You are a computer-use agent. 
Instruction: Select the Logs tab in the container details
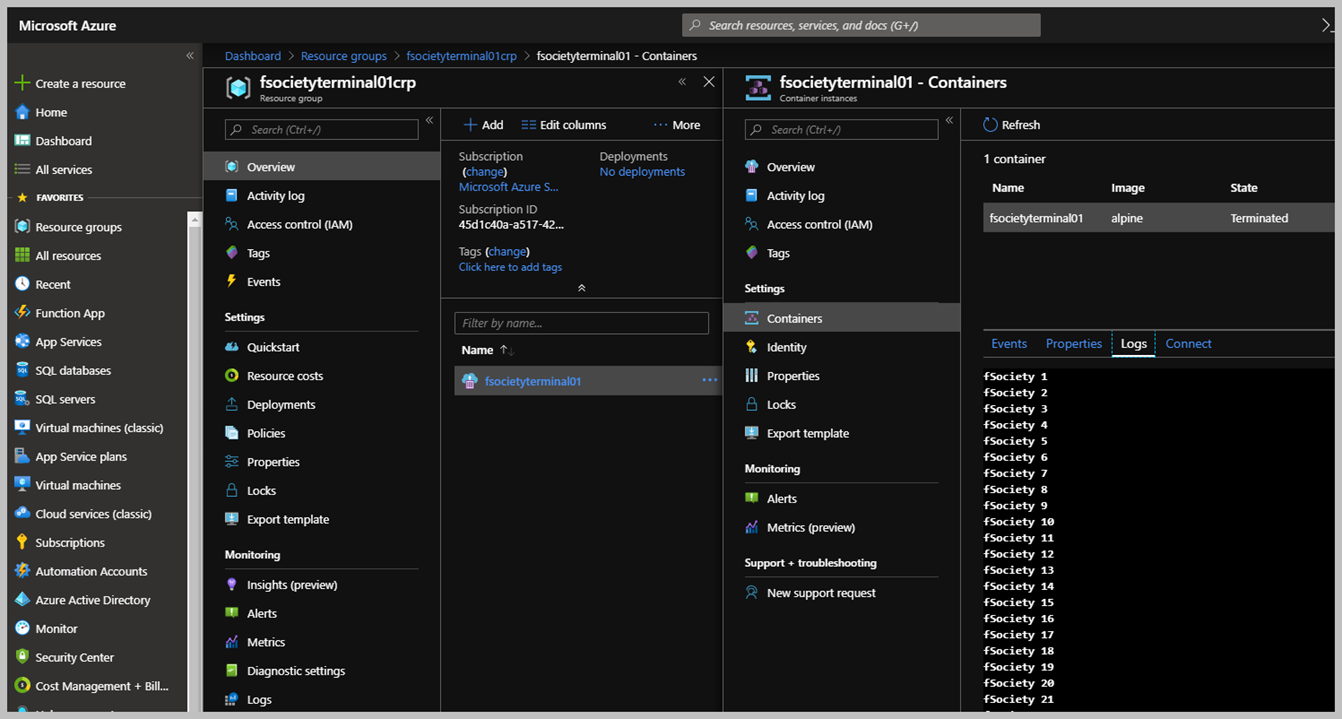tap(1134, 344)
